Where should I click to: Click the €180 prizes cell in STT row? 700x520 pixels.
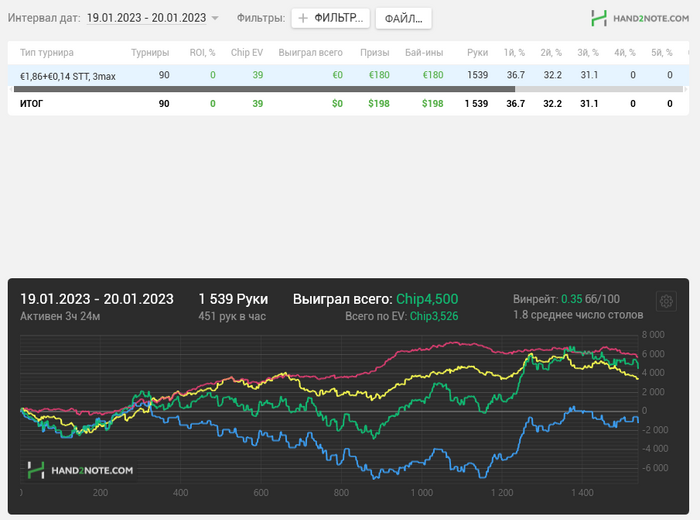tap(379, 75)
